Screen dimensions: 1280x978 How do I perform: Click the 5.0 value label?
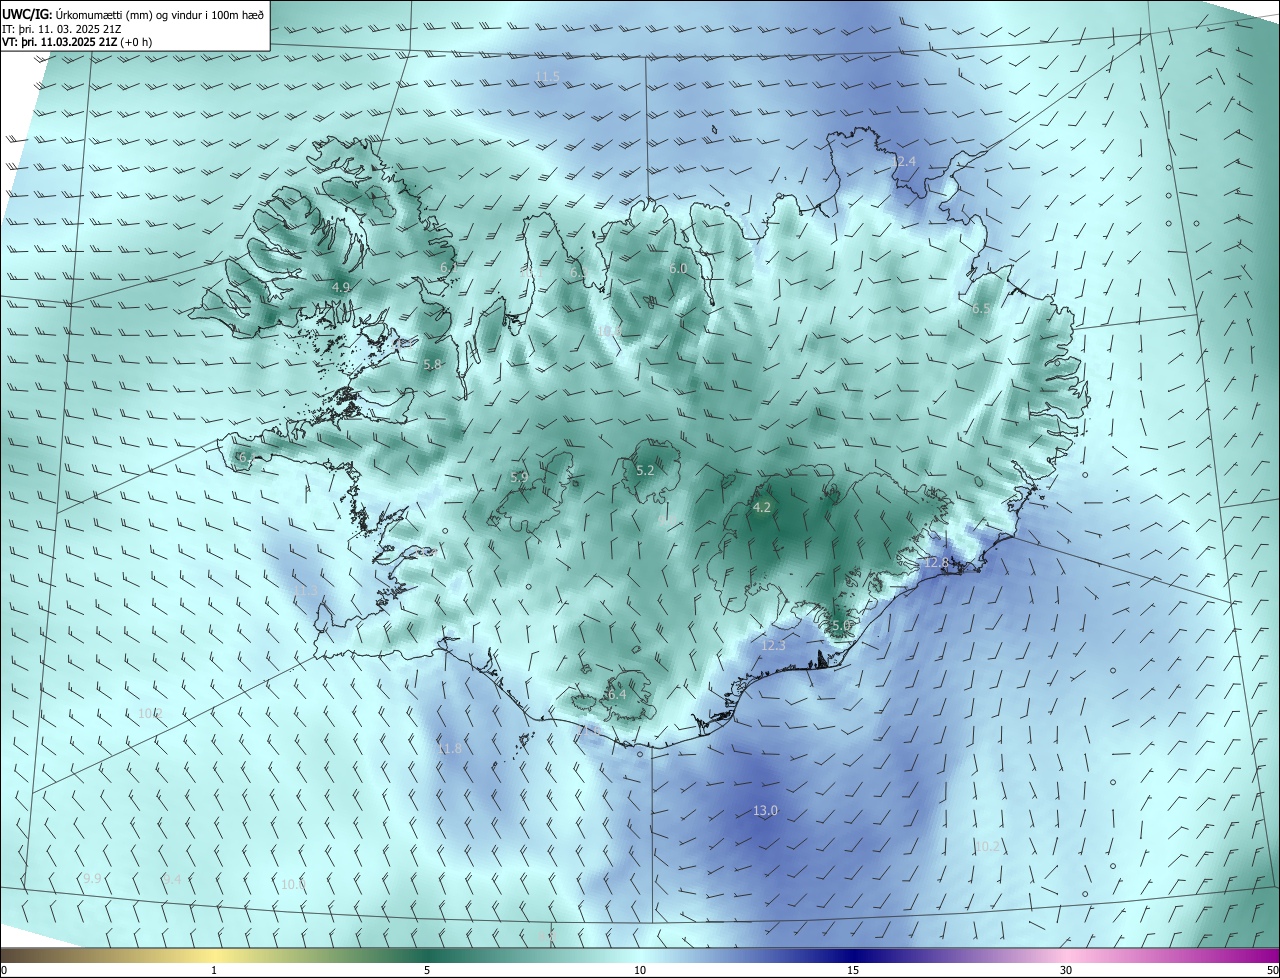[x=841, y=626]
